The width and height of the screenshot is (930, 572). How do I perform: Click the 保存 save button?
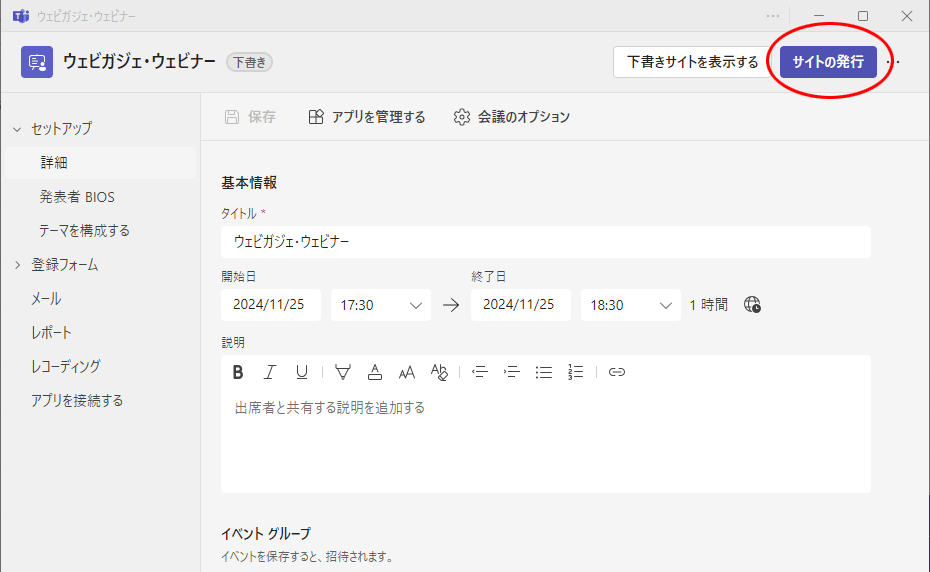pyautogui.click(x=250, y=117)
